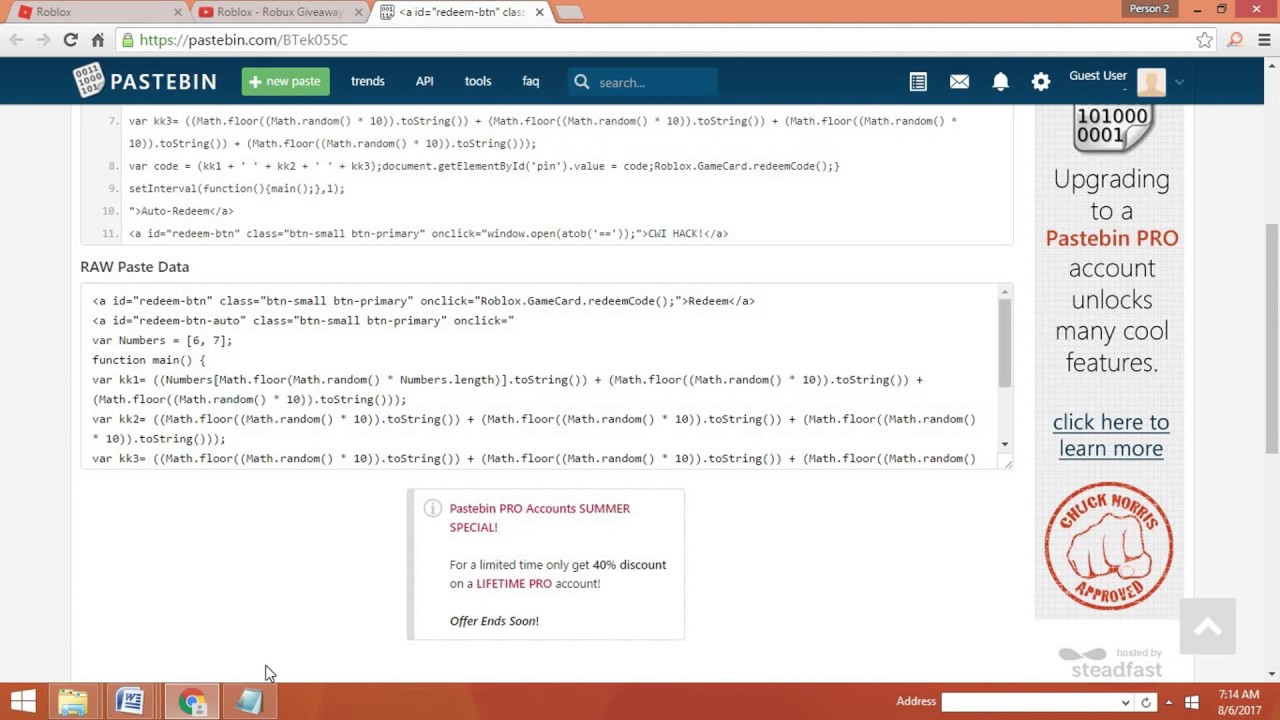The image size is (1280, 720).
Task: Click code line 10 Auto-Redeem text
Action: coord(181,211)
